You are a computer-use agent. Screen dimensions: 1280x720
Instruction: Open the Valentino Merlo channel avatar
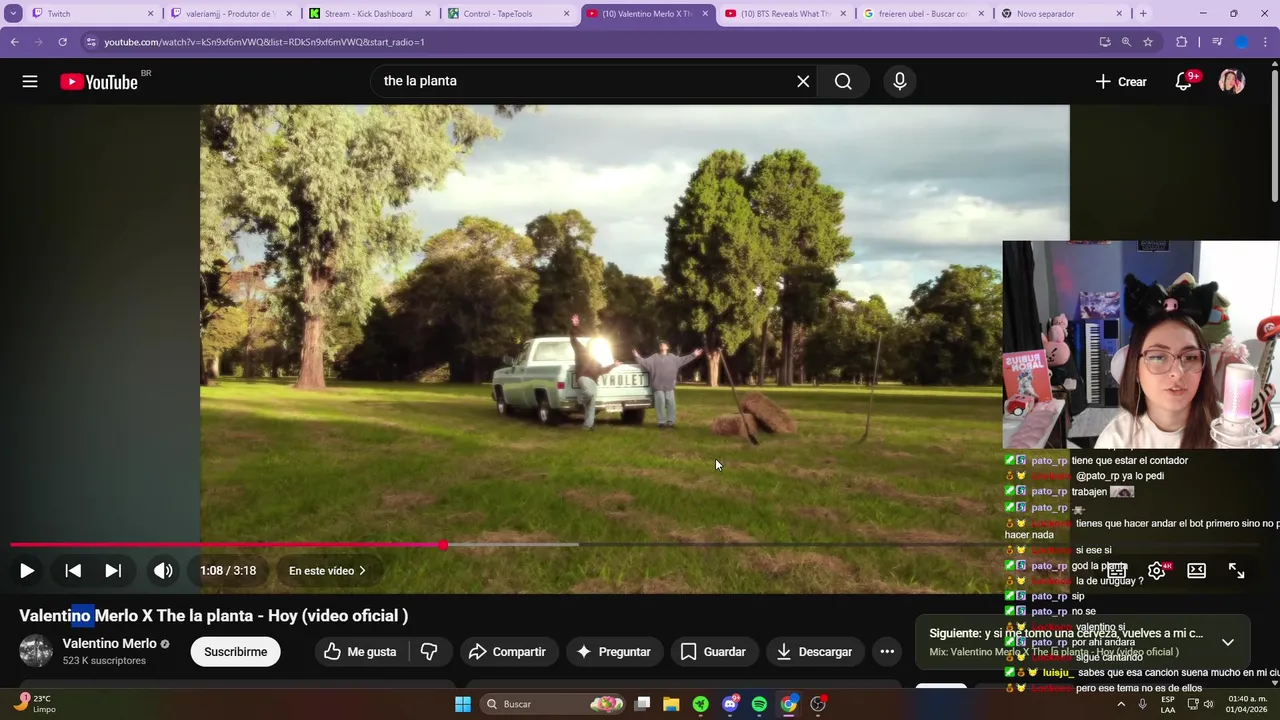(x=36, y=651)
